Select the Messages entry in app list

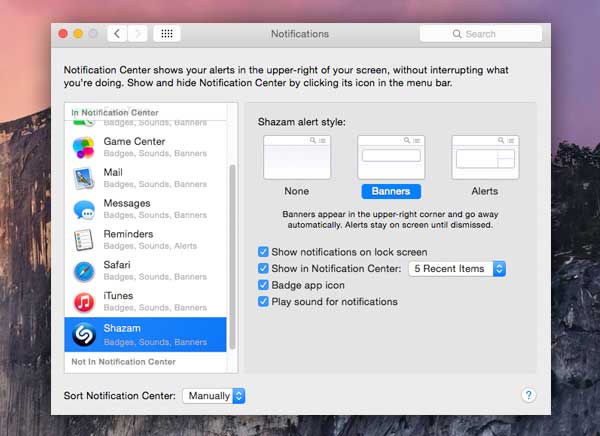tap(145, 209)
